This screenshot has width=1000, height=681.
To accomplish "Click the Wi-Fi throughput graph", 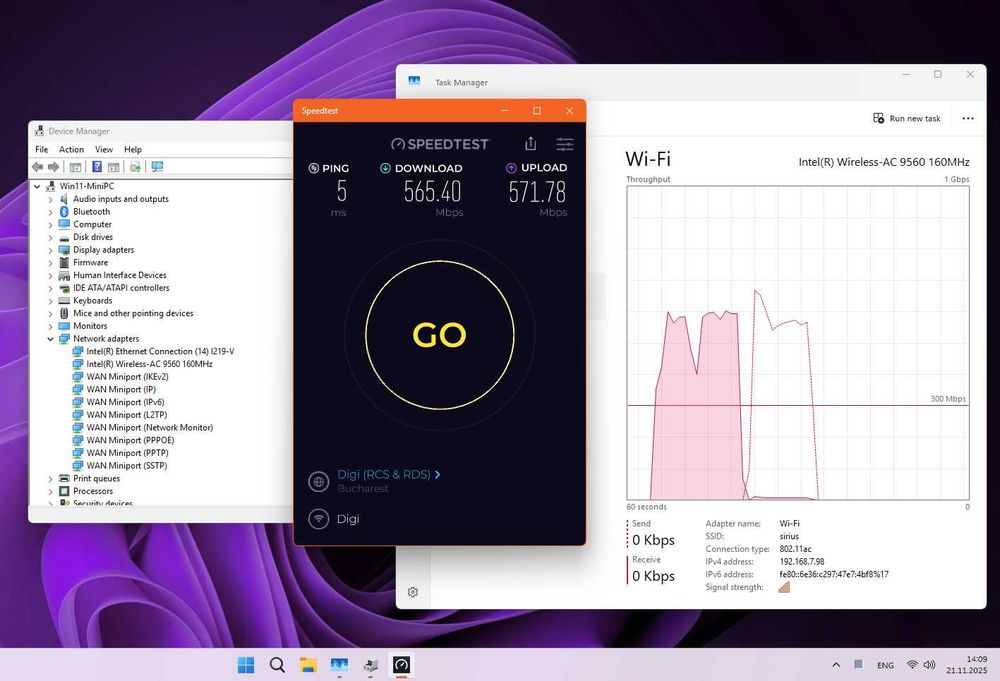I will 798,343.
